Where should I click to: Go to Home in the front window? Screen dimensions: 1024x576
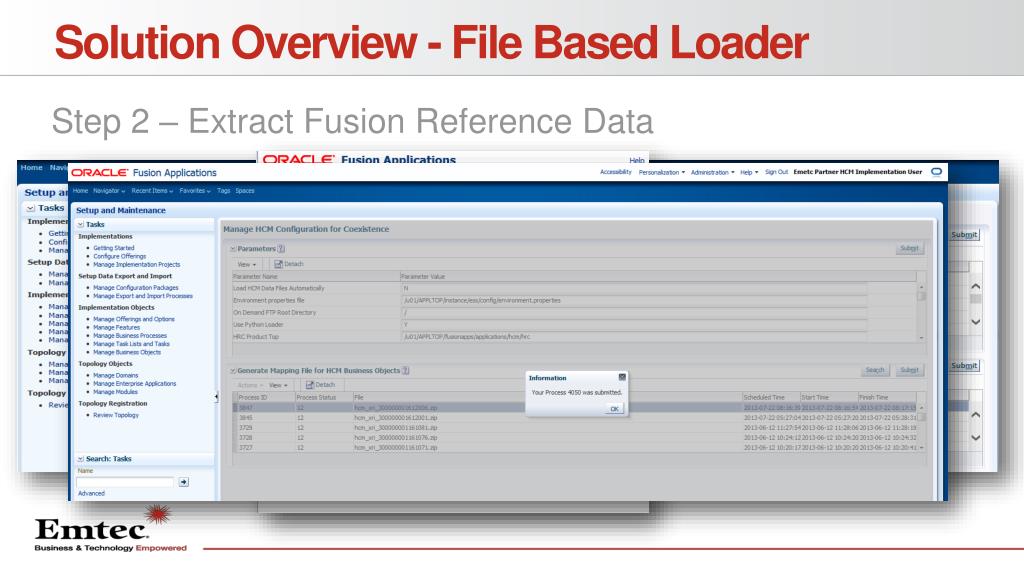coord(80,191)
